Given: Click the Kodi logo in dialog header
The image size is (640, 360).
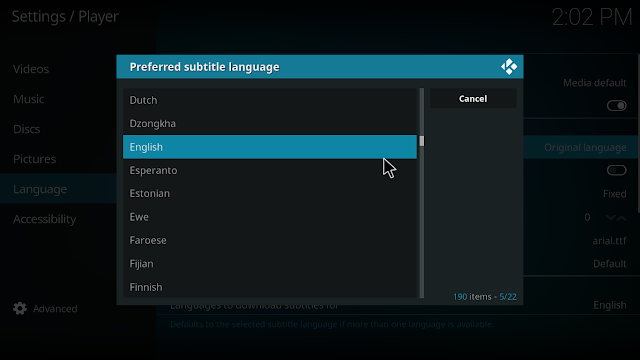Looking at the screenshot, I should (509, 67).
